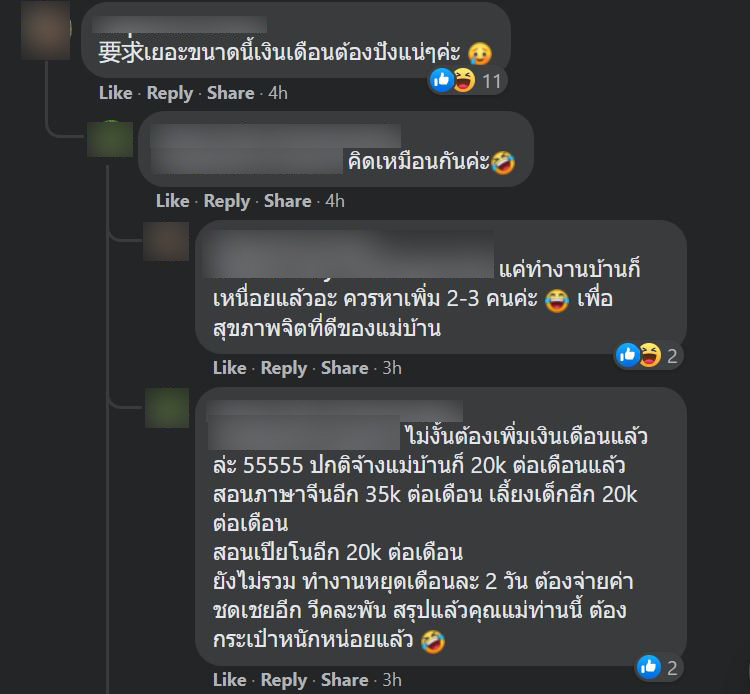Viewport: 750px width, 694px height.
Task: Reply to the คิดเหมือนกันค่ะ comment
Action: point(227,201)
